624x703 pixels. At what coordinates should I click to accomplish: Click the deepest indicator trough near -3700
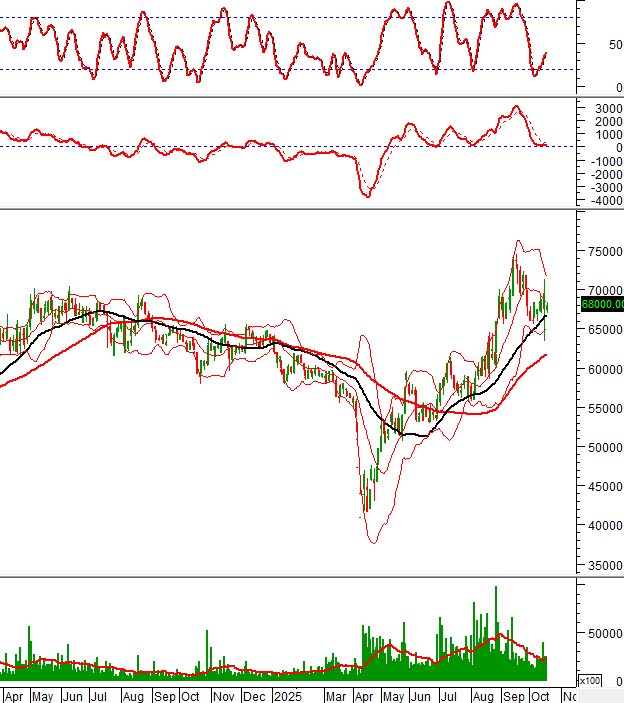(x=367, y=195)
